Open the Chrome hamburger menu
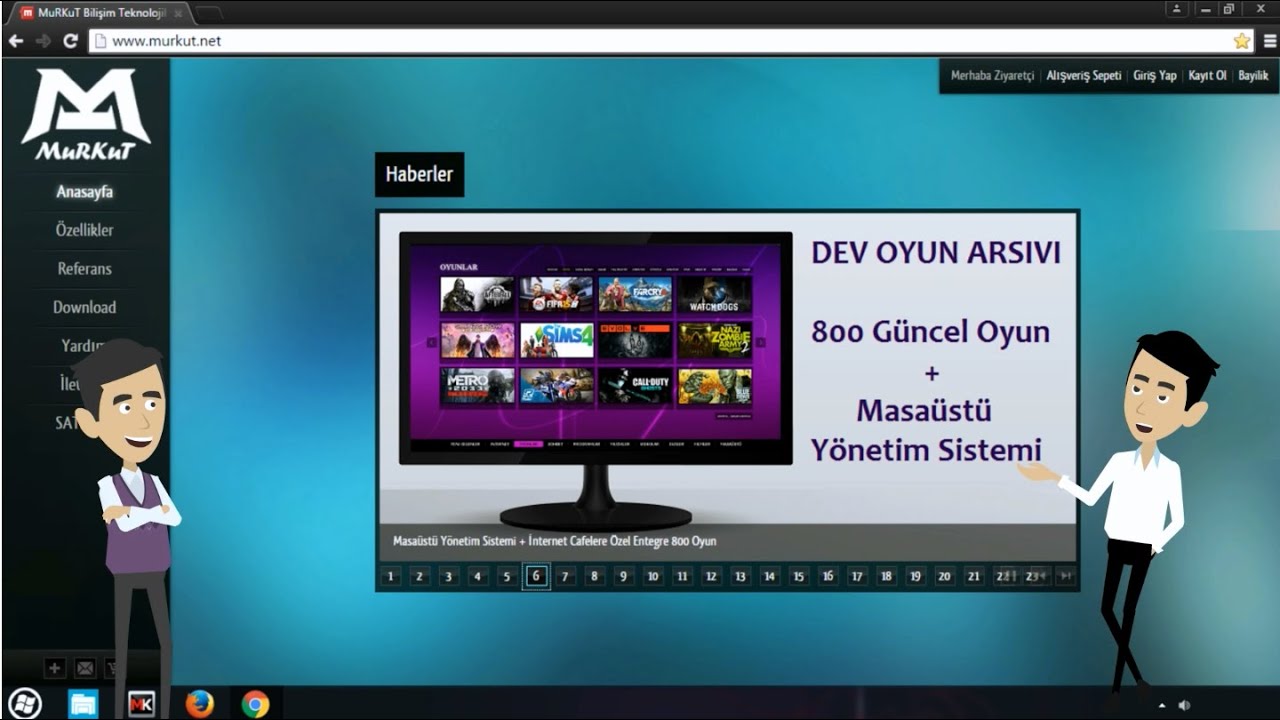1280x720 pixels. click(1270, 41)
